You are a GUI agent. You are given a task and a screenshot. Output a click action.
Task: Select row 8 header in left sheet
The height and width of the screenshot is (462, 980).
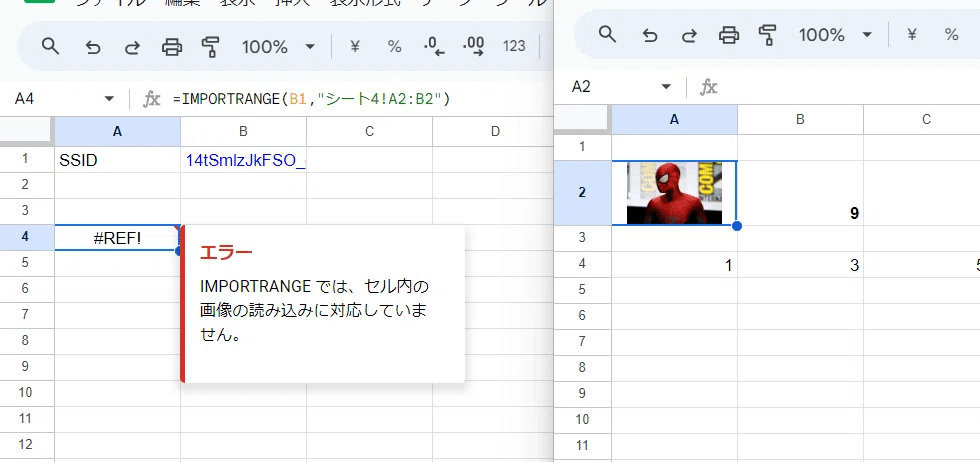(x=27, y=341)
